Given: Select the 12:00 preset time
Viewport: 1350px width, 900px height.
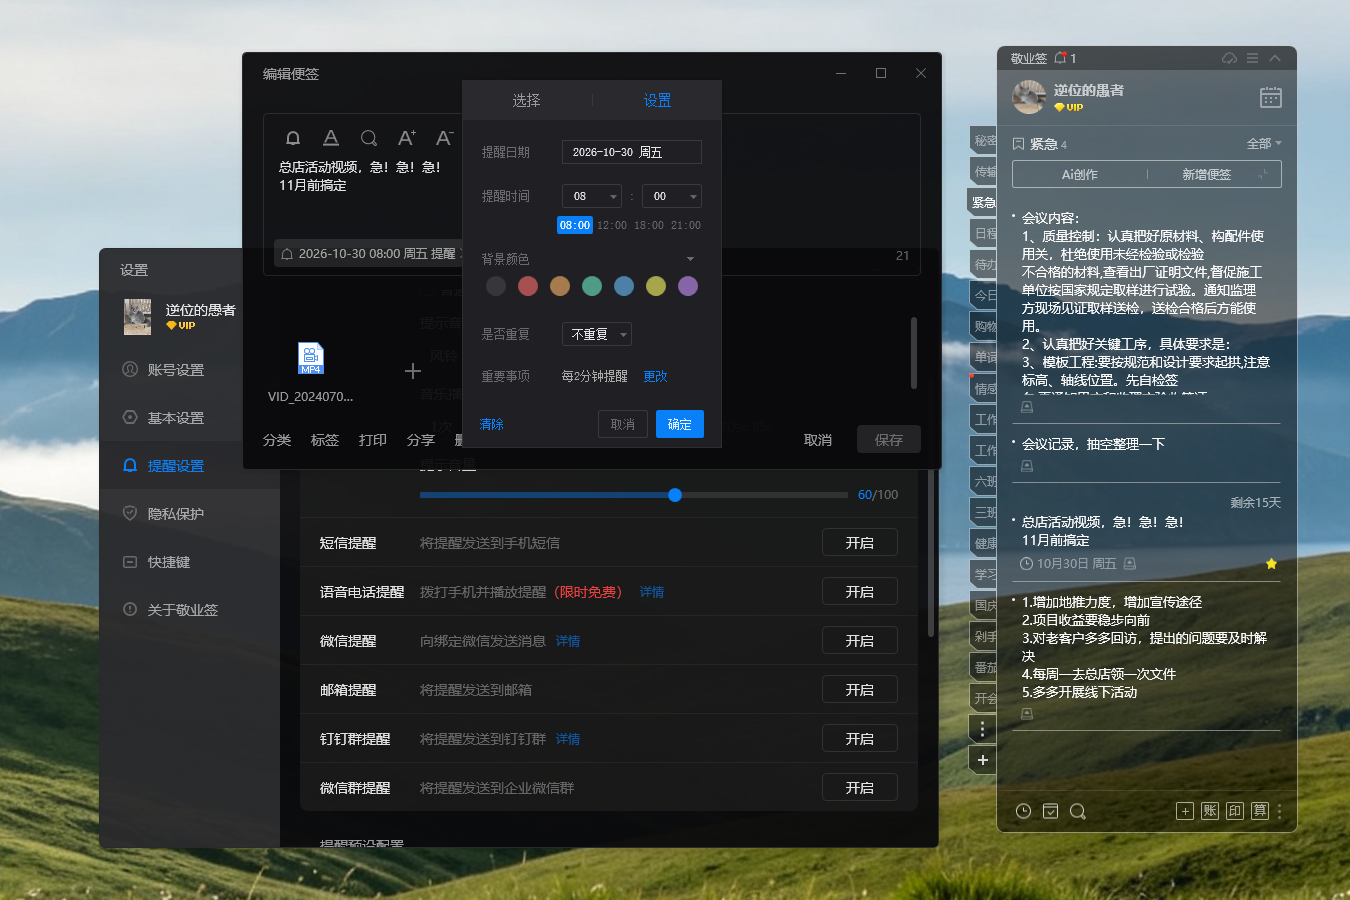Looking at the screenshot, I should click(612, 225).
